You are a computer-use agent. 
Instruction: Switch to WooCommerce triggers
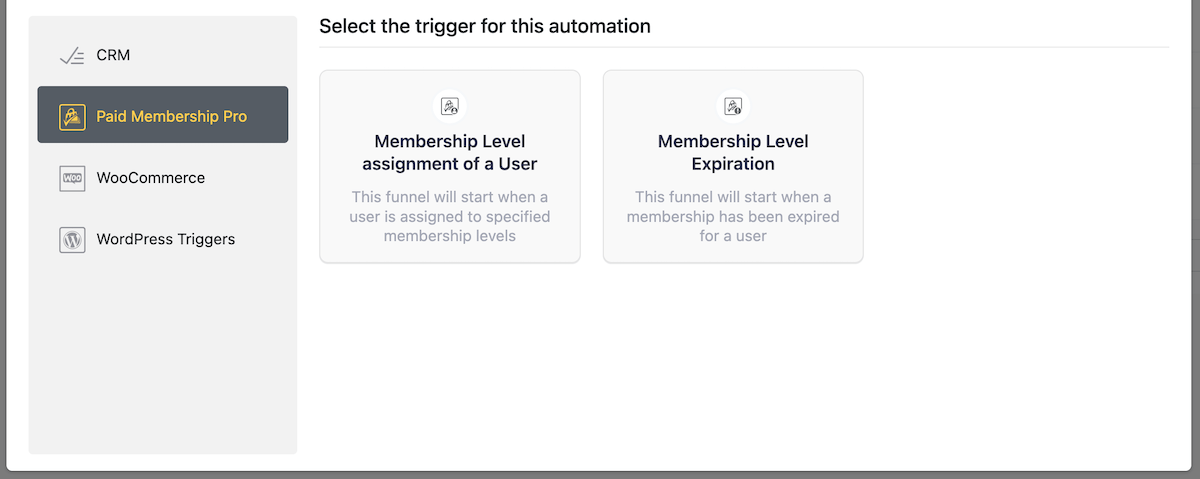[x=163, y=178]
